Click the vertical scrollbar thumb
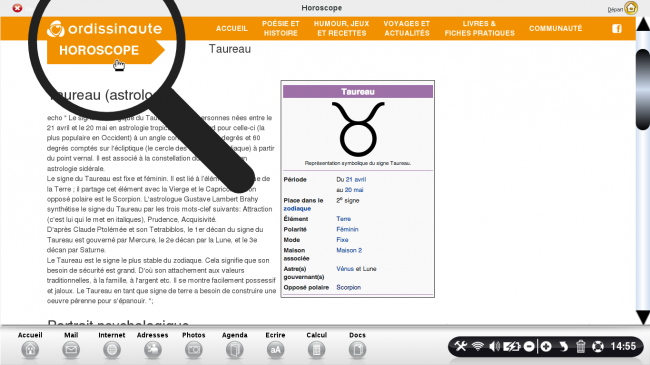This screenshot has height=365, width=650. tap(643, 89)
